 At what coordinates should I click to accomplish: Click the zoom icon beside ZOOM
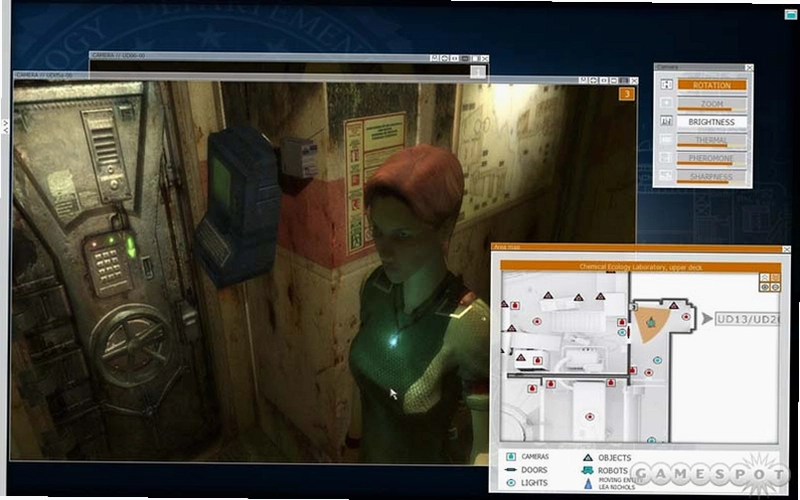666,103
